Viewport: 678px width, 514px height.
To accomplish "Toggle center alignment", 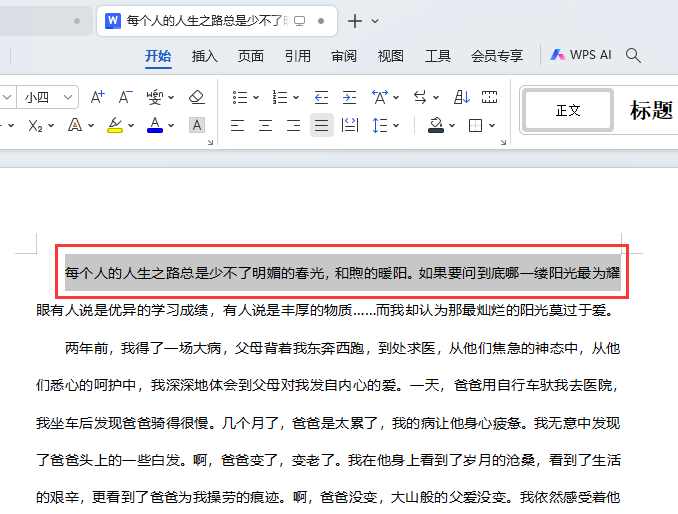I will pos(265,126).
